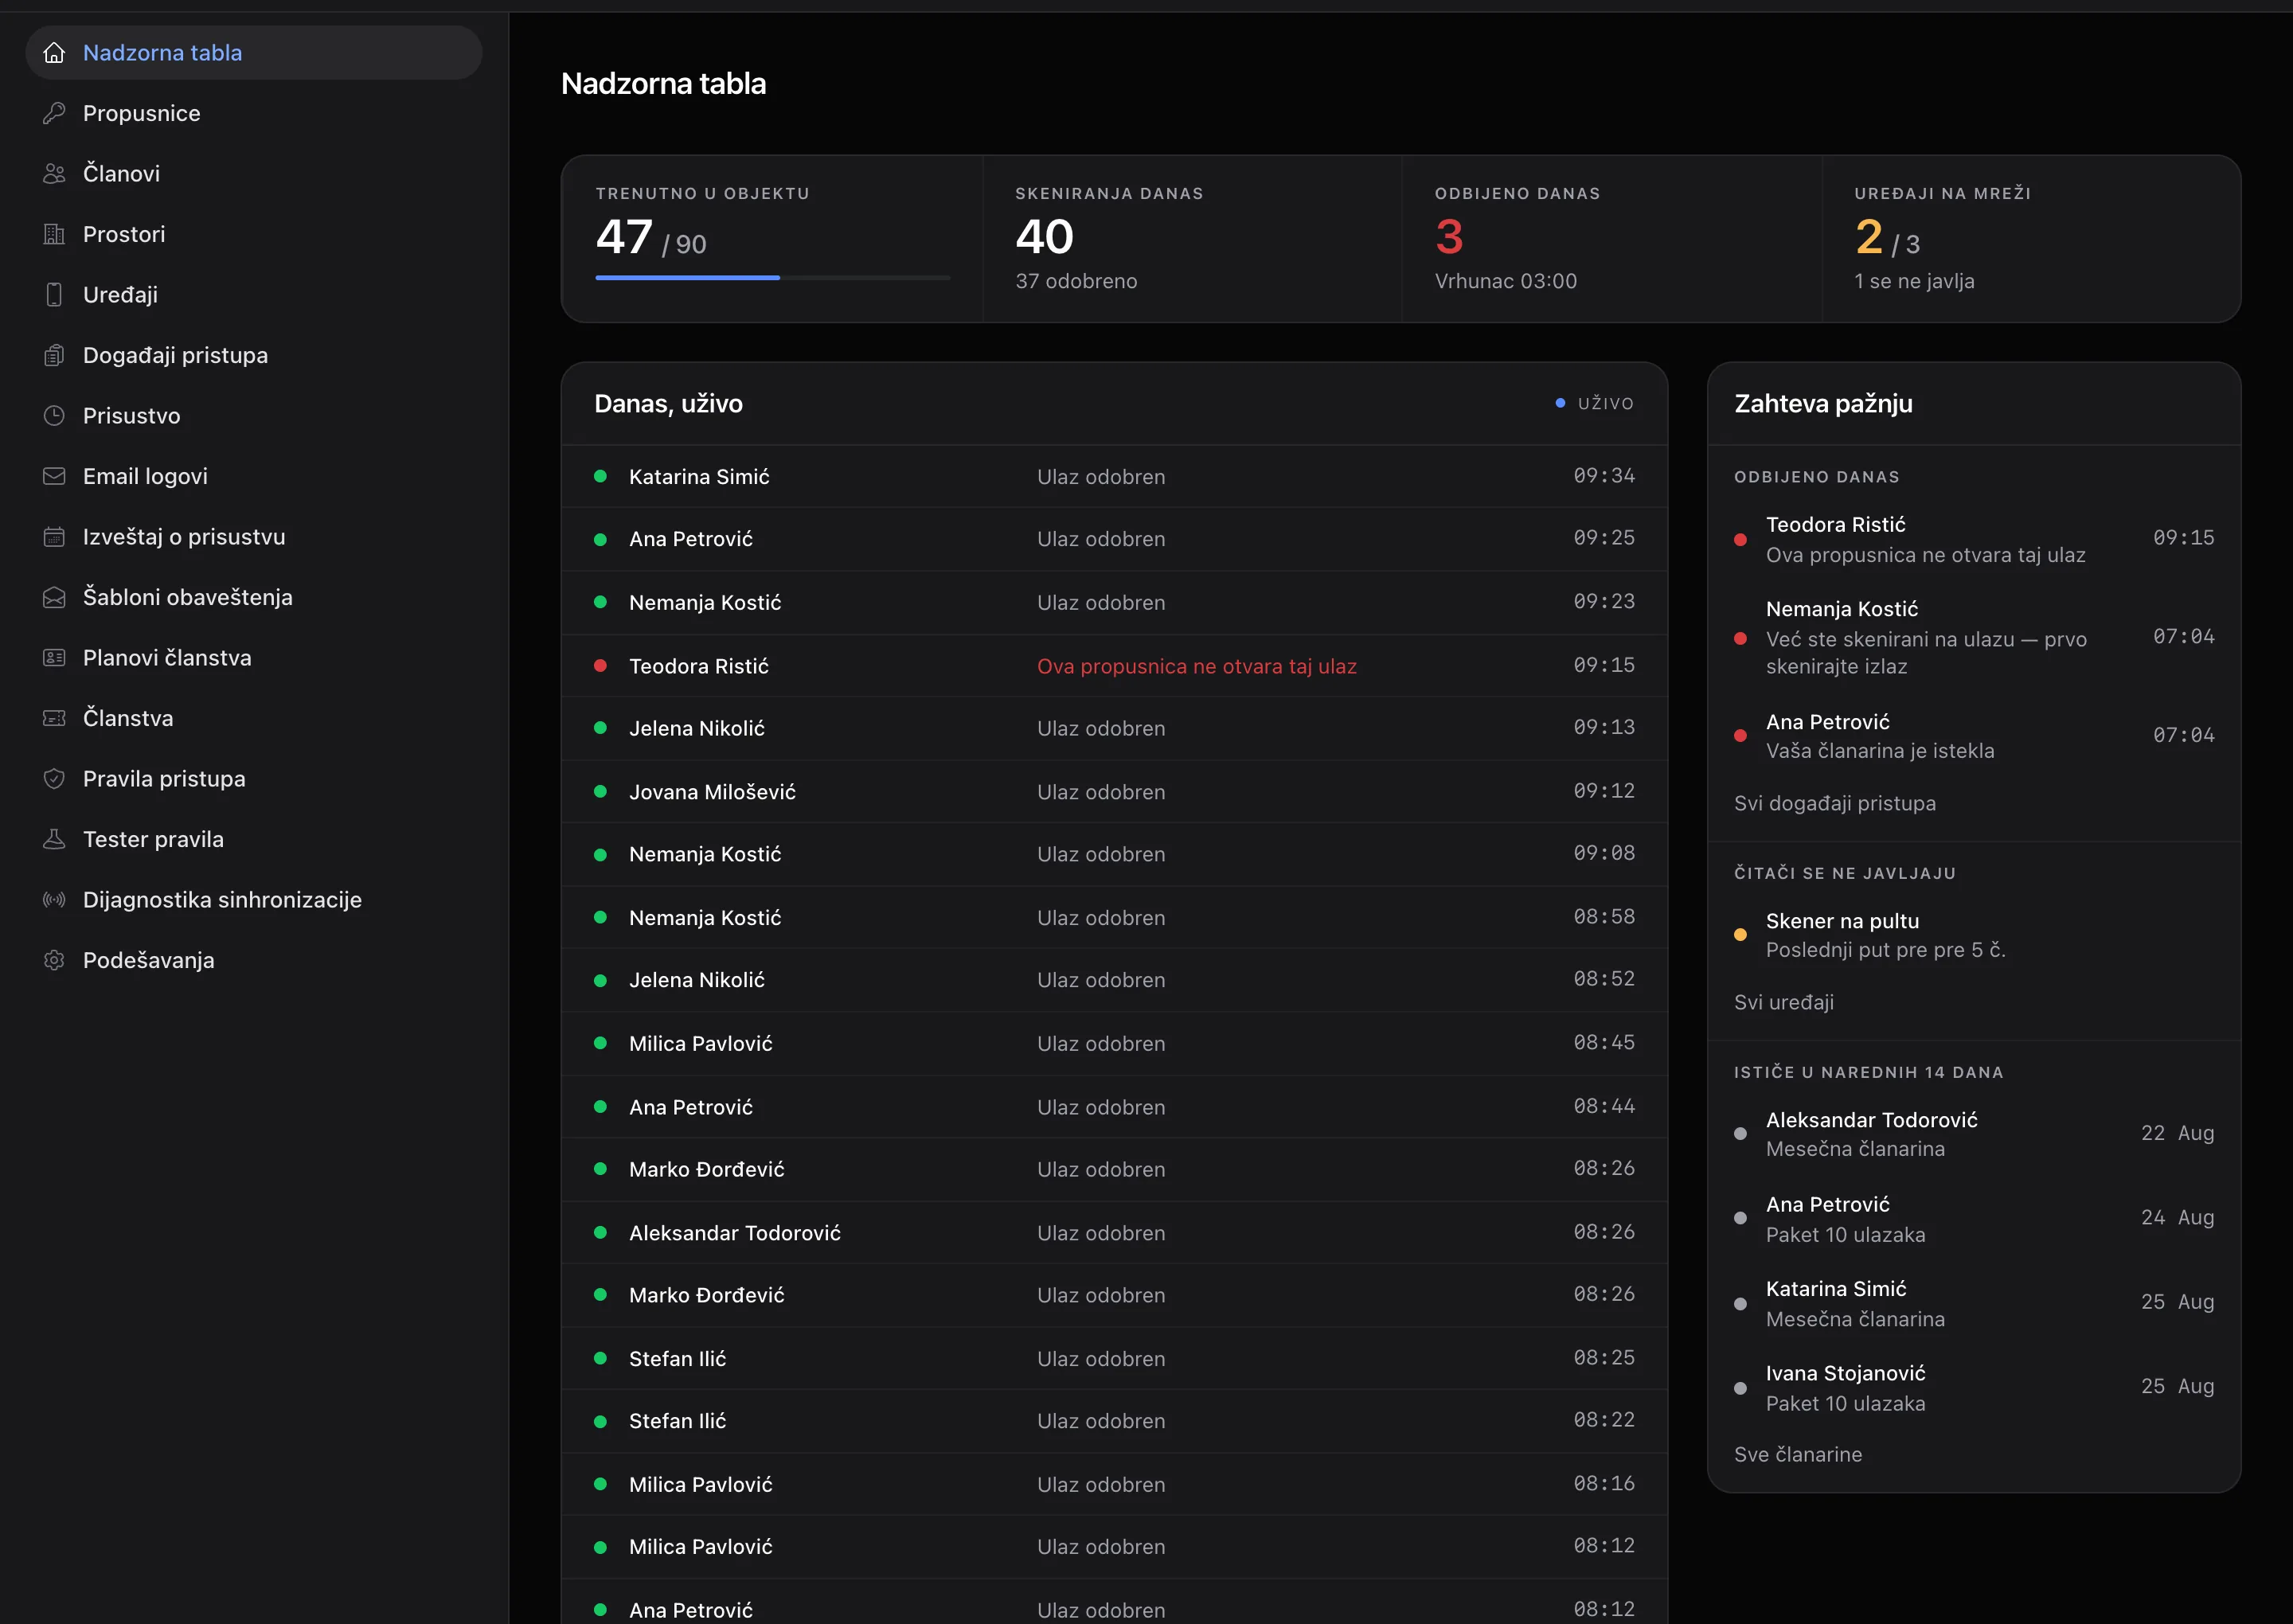Click the Članovi people icon
2293x1624 pixels.
(54, 174)
